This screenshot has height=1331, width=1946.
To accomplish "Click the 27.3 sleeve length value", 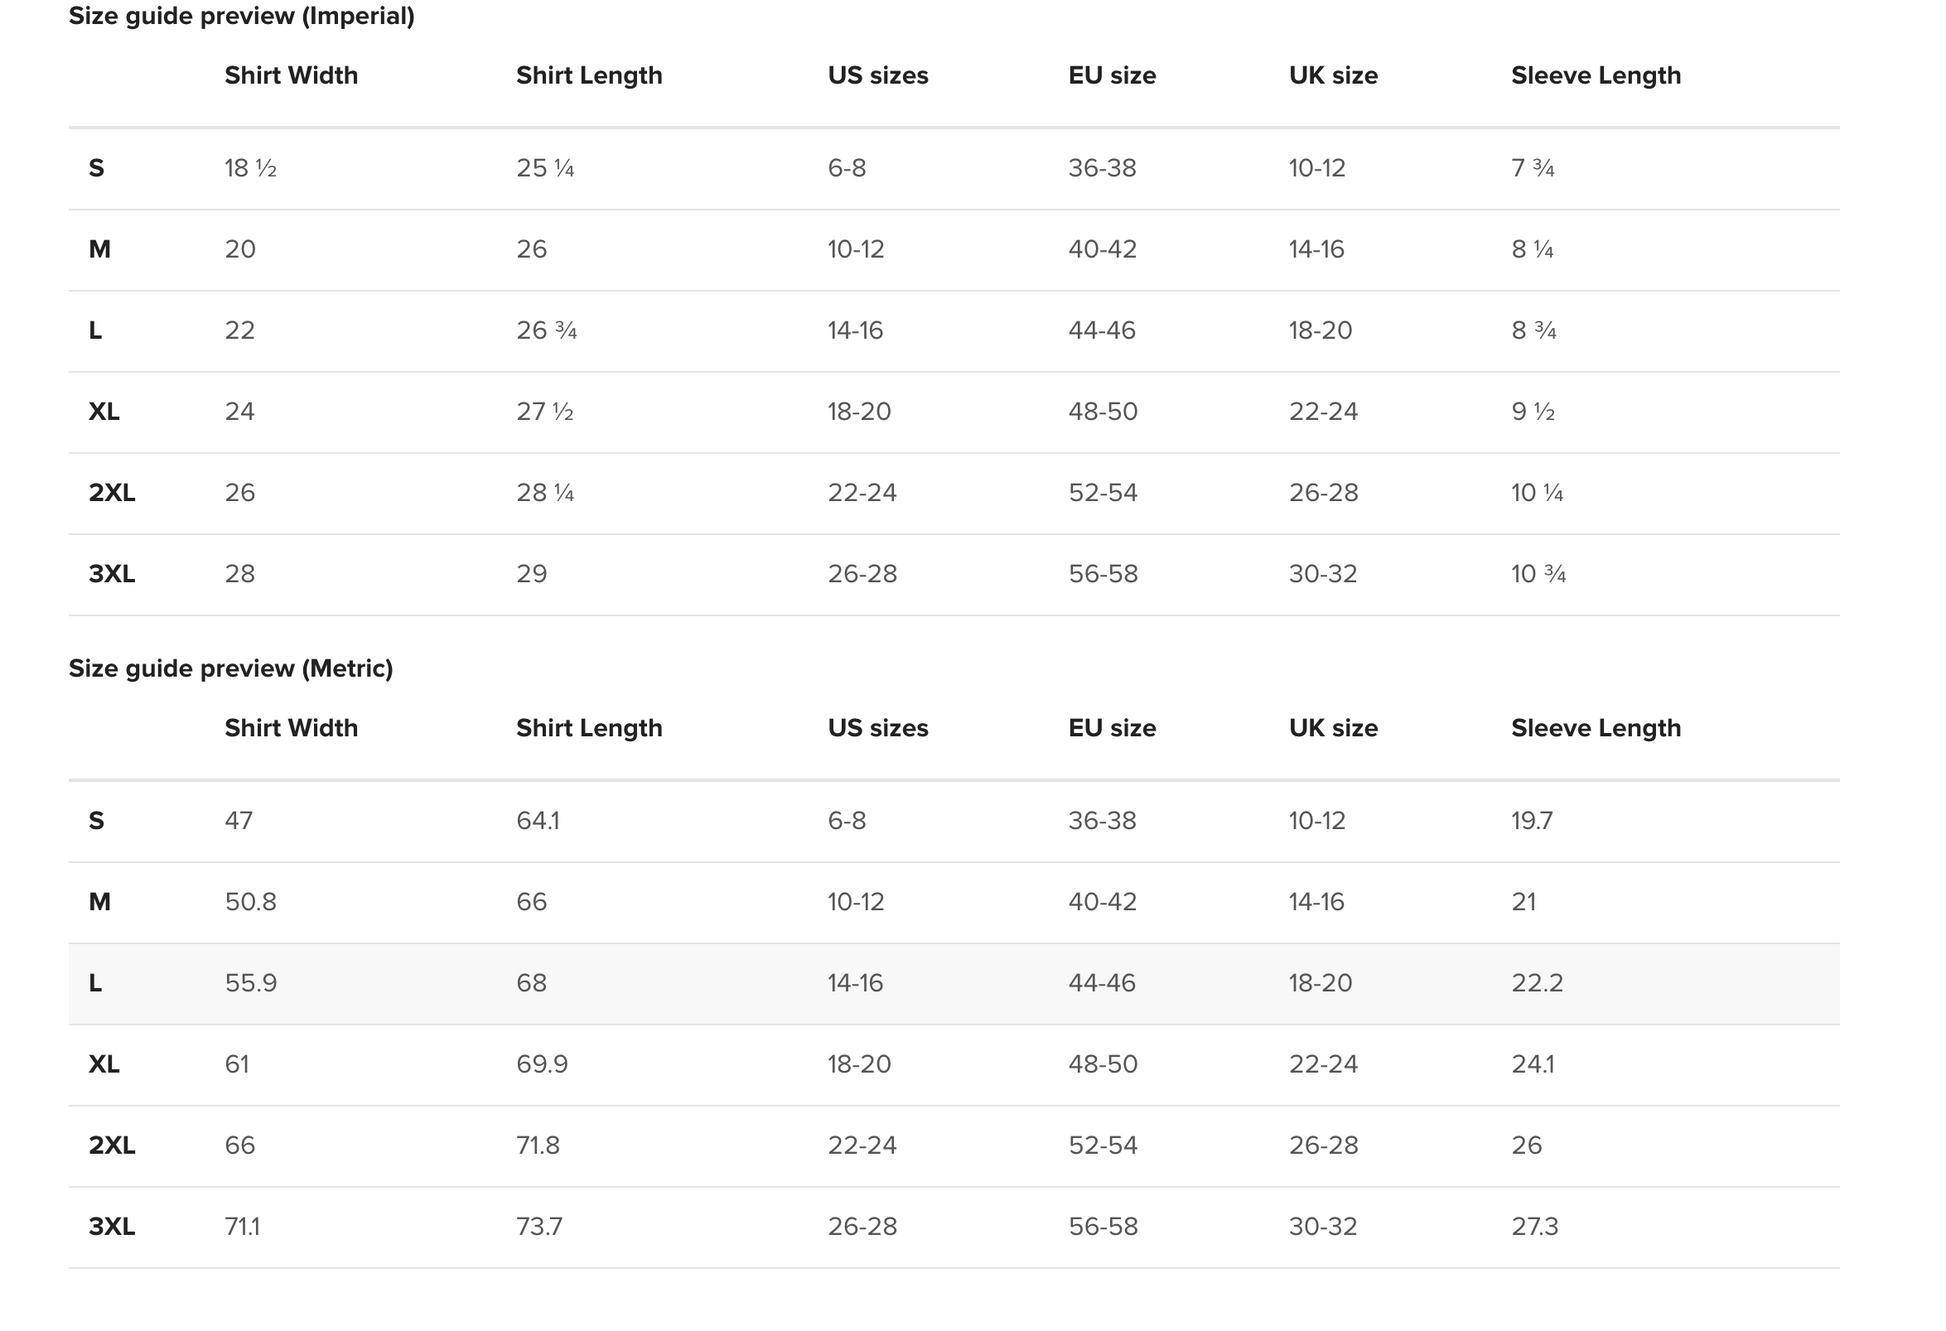I will tap(1534, 1227).
